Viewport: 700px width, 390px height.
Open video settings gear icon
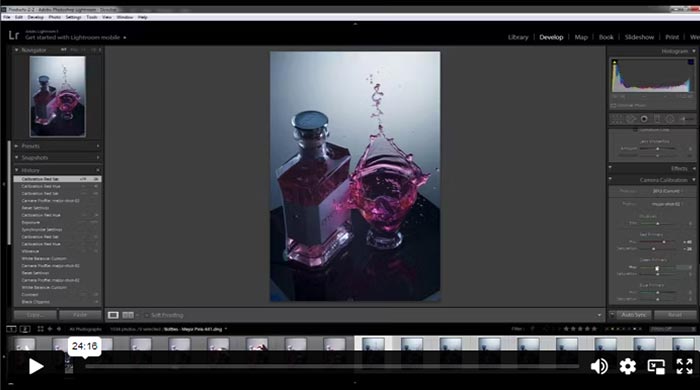tap(628, 366)
